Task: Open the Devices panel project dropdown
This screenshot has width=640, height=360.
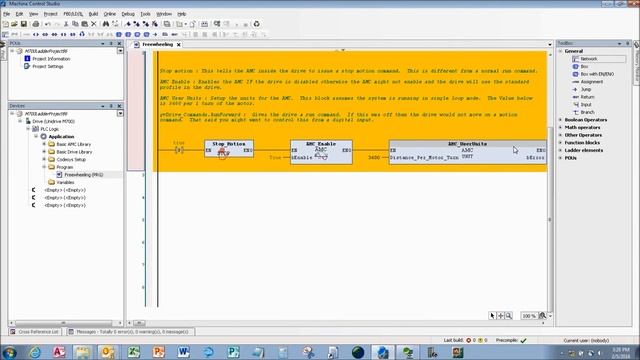Action: click(x=120, y=113)
